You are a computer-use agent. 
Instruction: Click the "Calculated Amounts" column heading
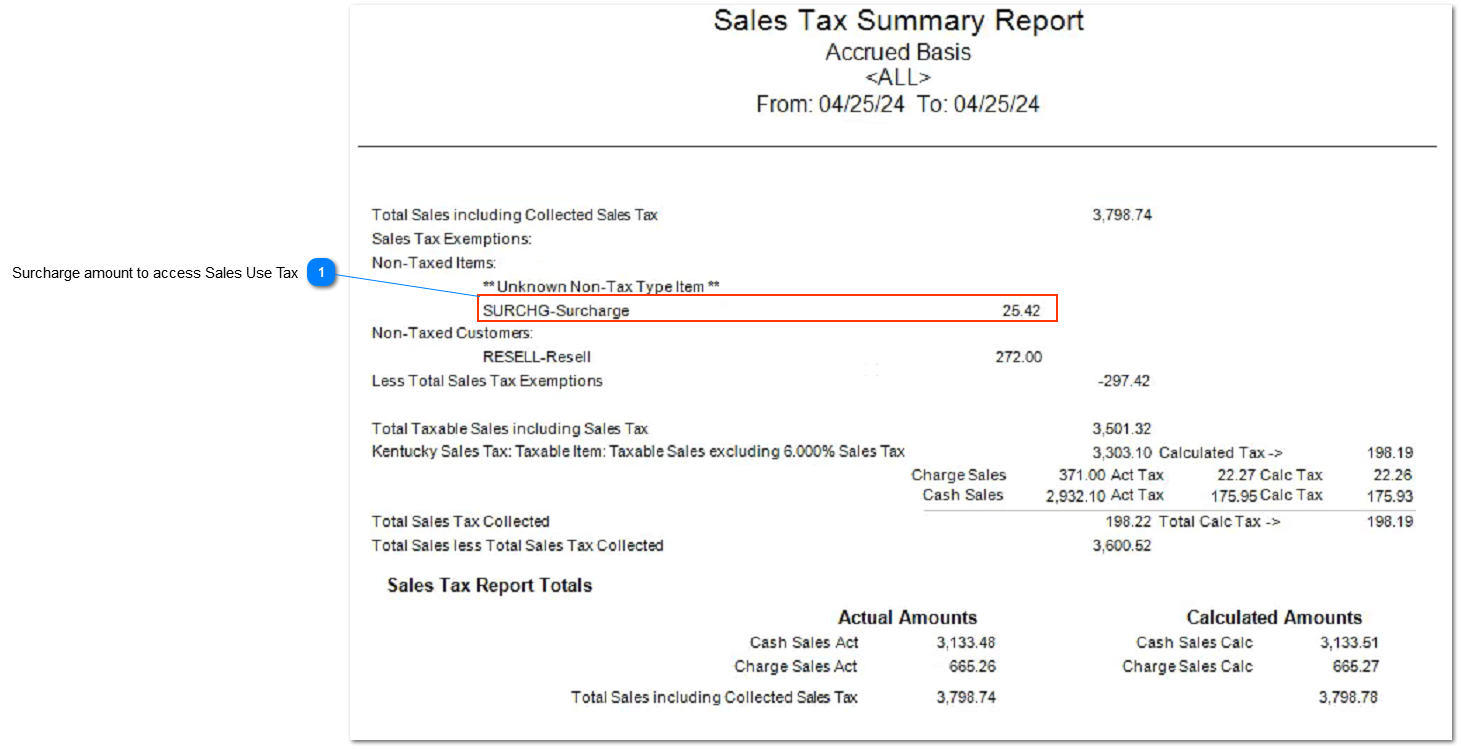point(1274,617)
